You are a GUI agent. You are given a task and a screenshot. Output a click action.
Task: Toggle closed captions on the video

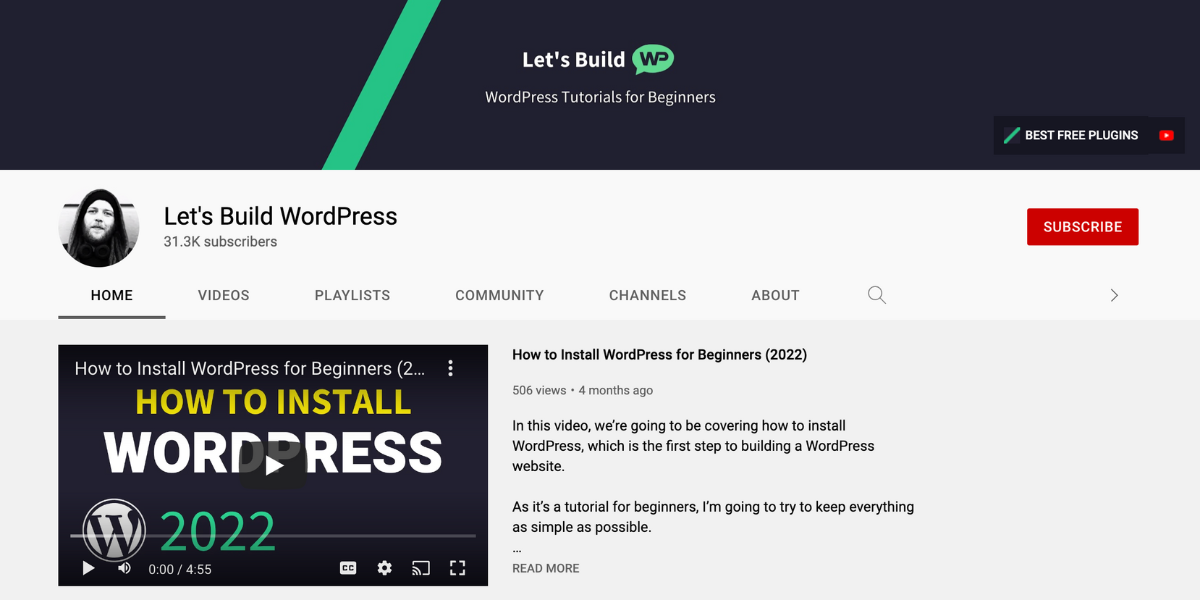(348, 568)
